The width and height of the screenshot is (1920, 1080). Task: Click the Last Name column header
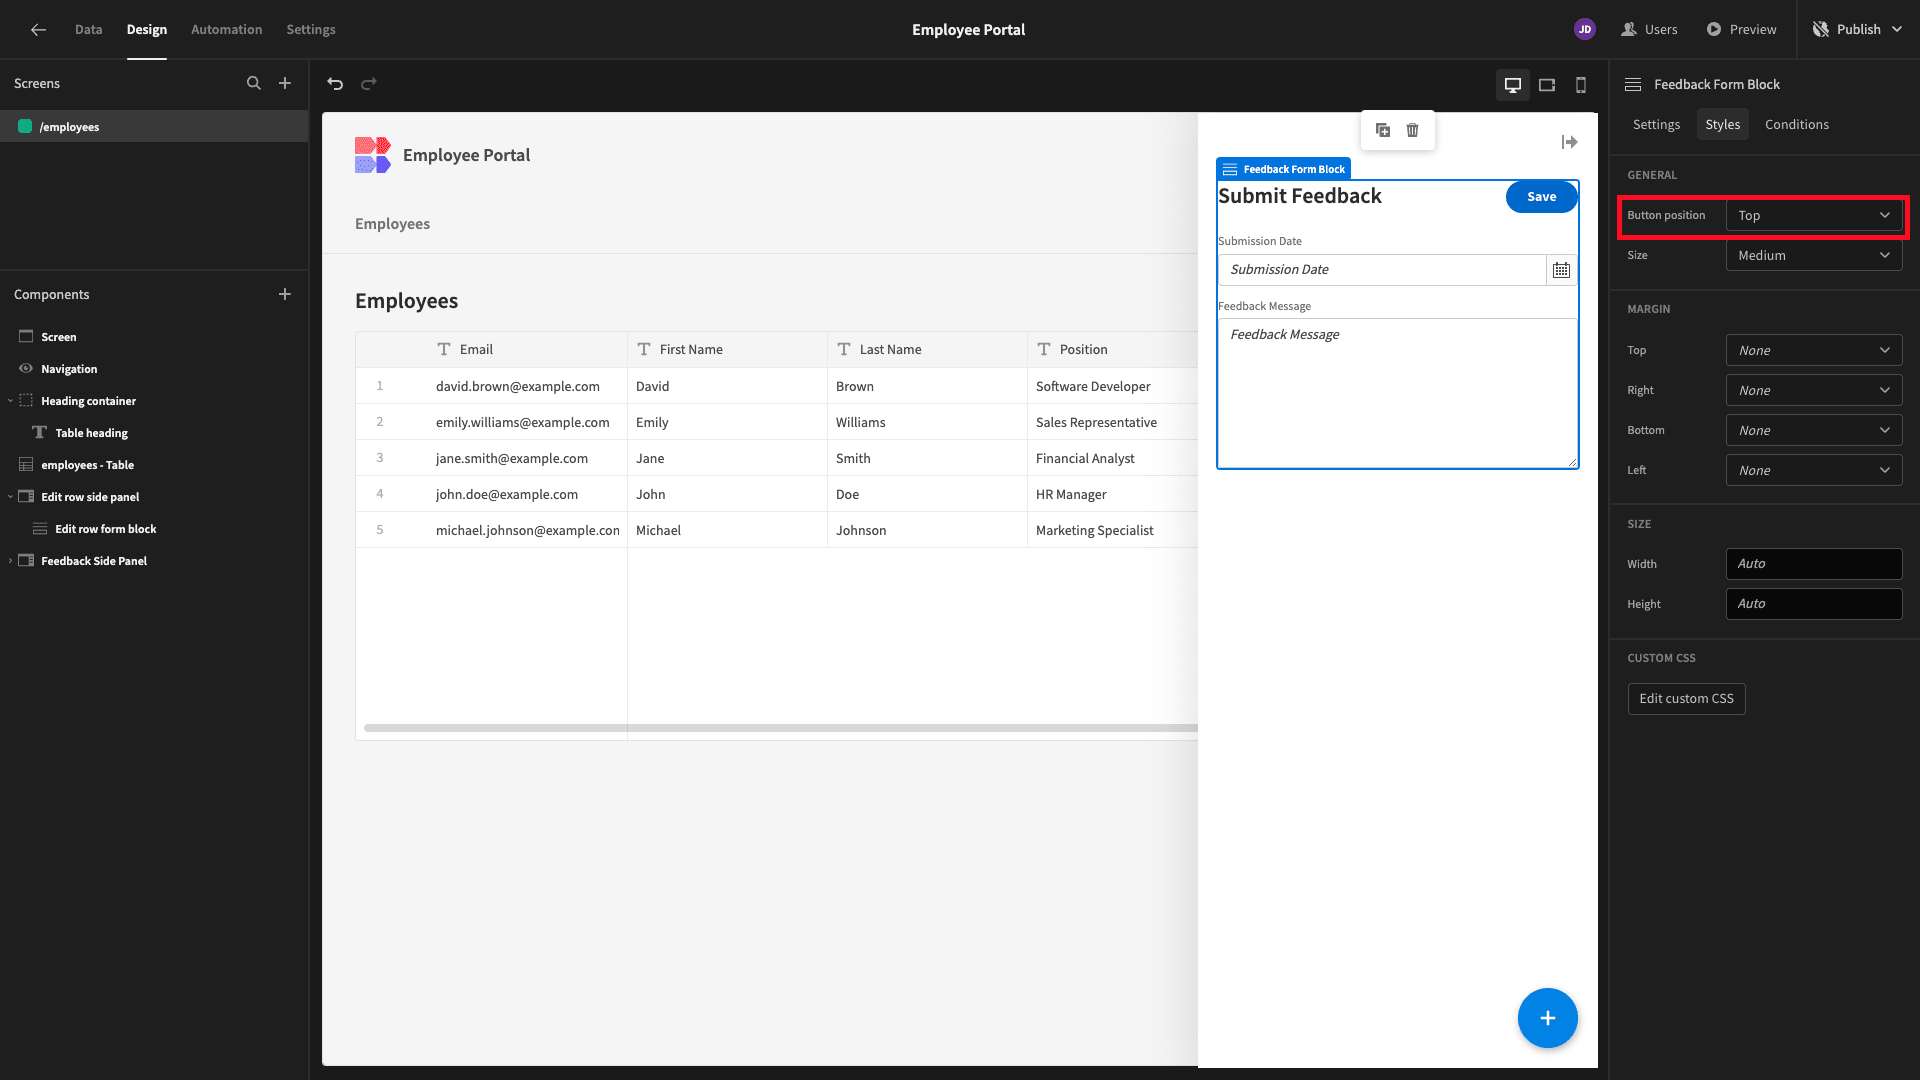click(927, 350)
